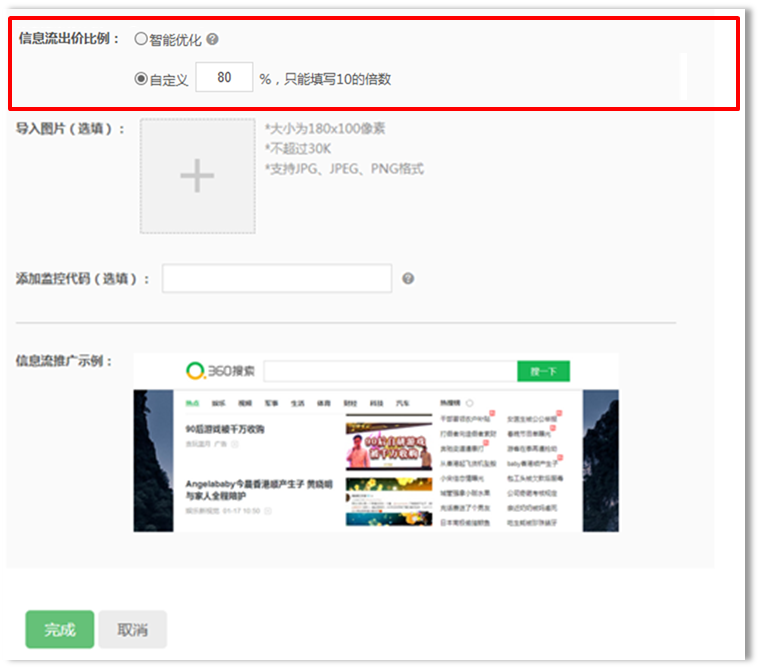
Task: Click the refresh circle icon beside 热搜榜
Action: [x=470, y=403]
